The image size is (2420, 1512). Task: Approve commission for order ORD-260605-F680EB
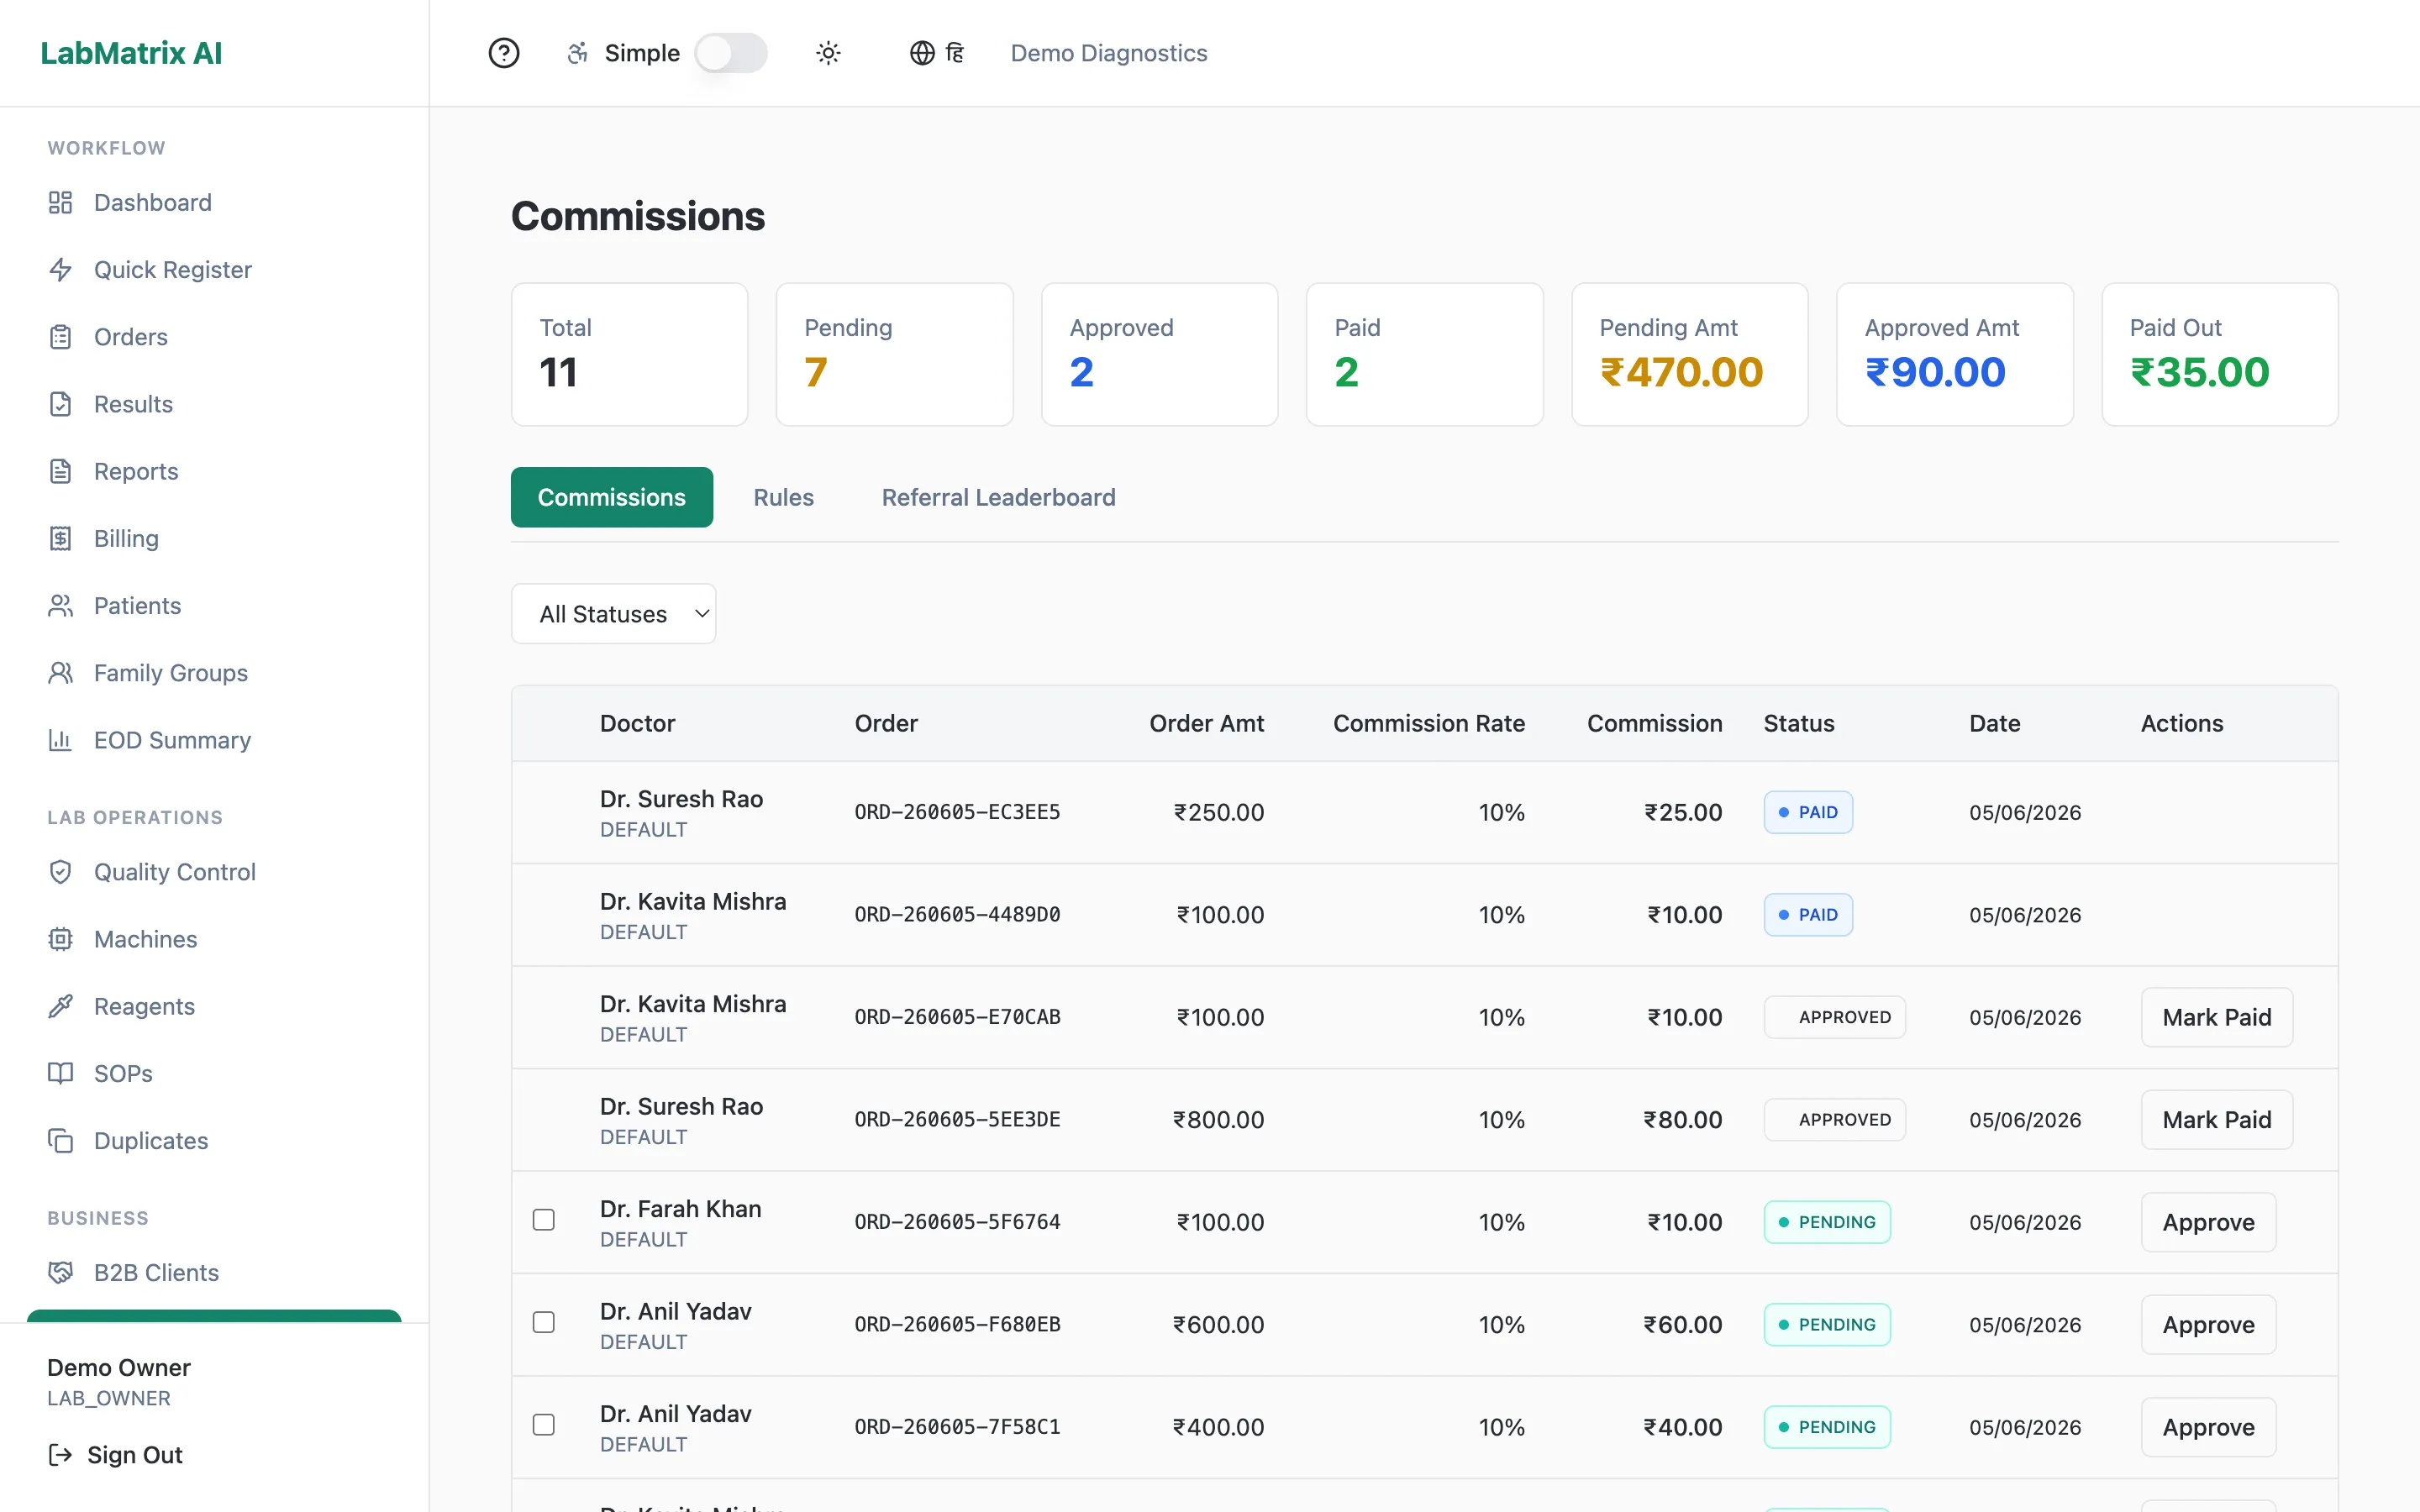pos(2209,1325)
